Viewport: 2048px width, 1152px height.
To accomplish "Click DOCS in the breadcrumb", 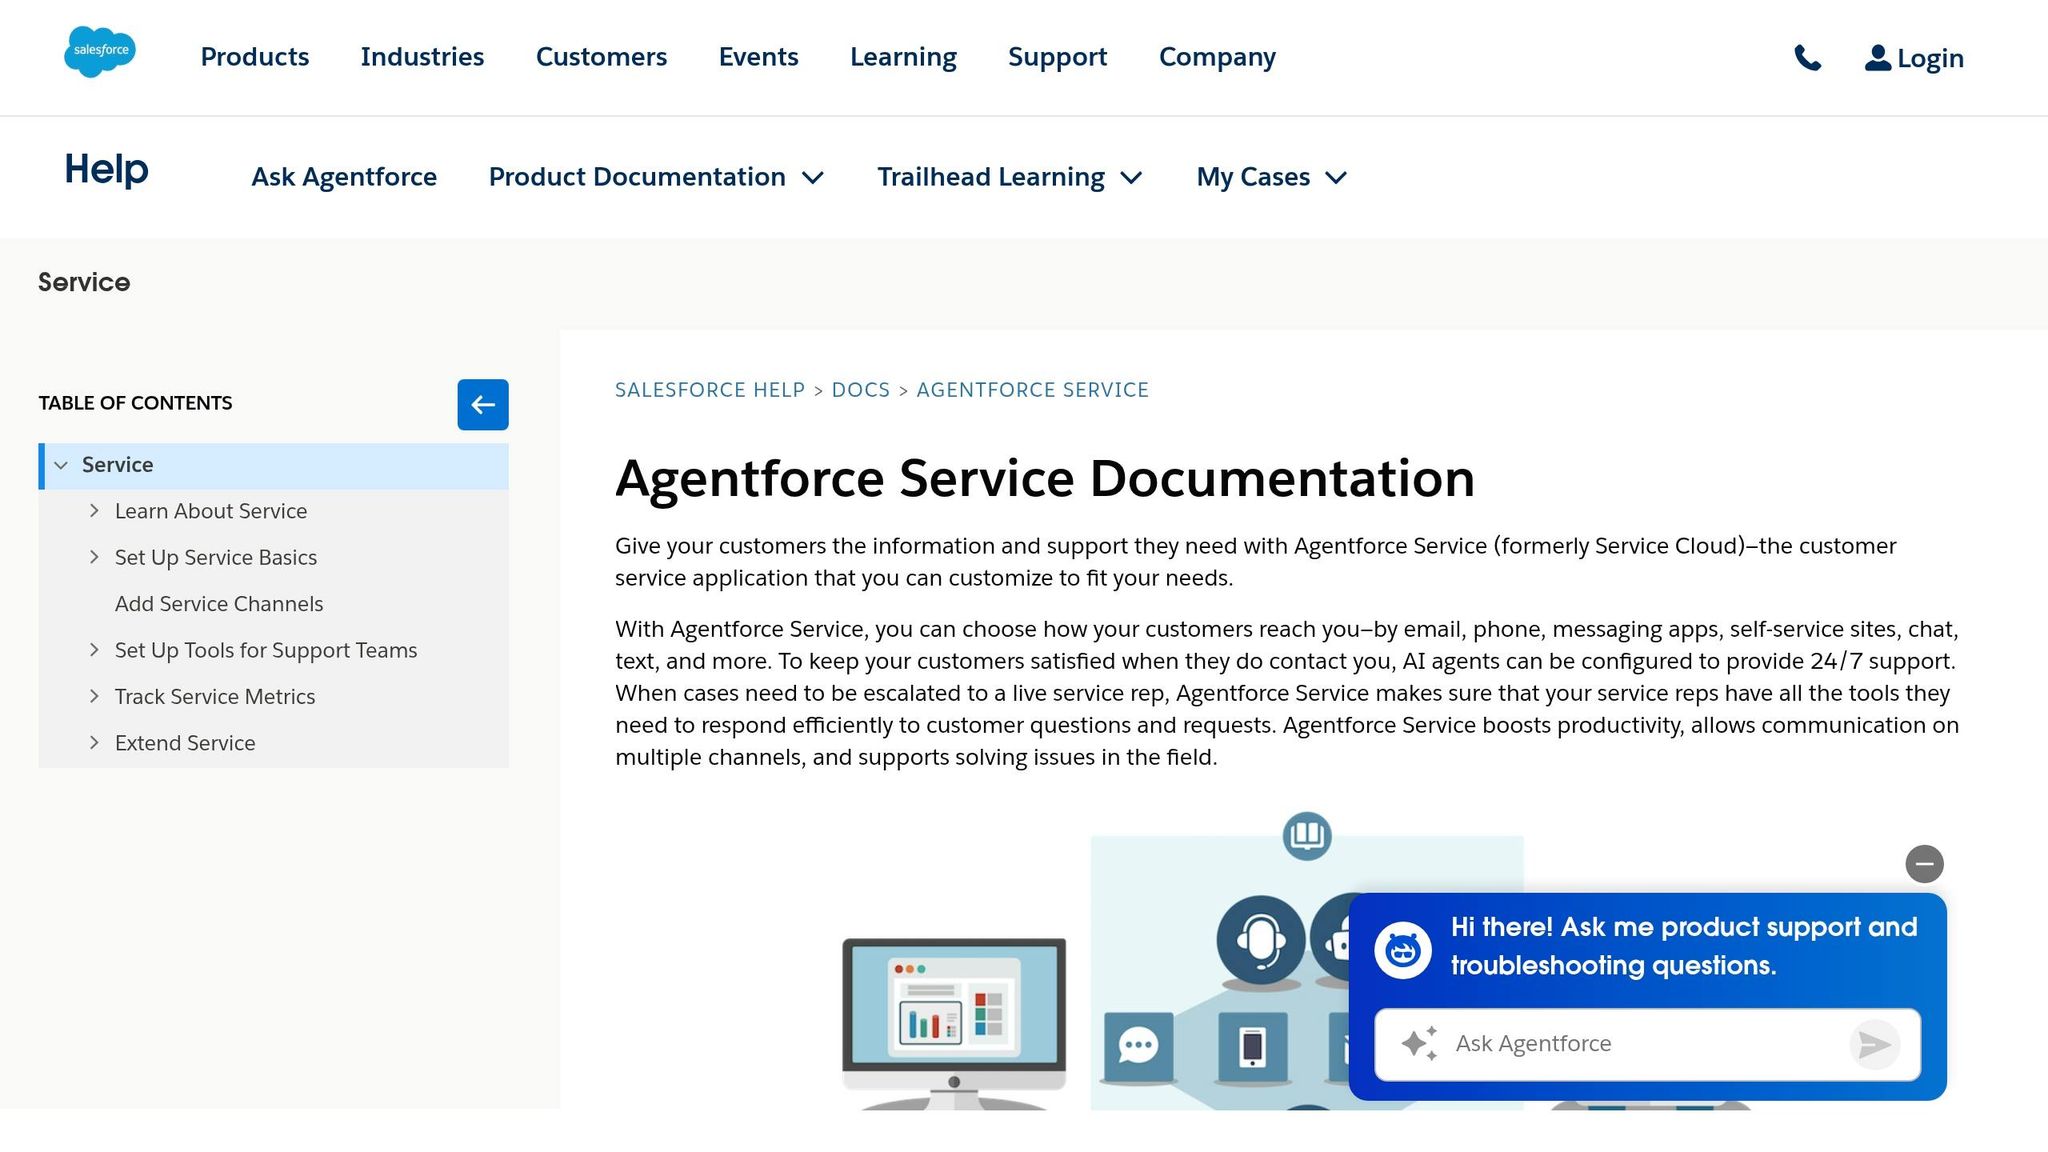I will 861,390.
